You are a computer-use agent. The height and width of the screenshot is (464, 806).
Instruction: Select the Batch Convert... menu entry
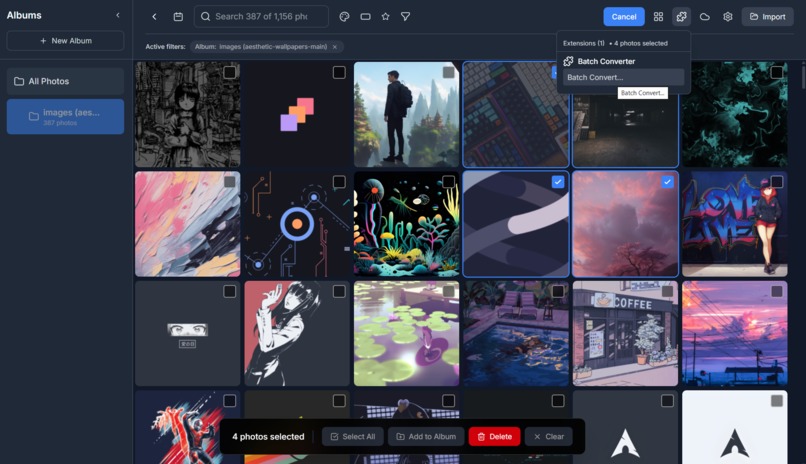[623, 77]
